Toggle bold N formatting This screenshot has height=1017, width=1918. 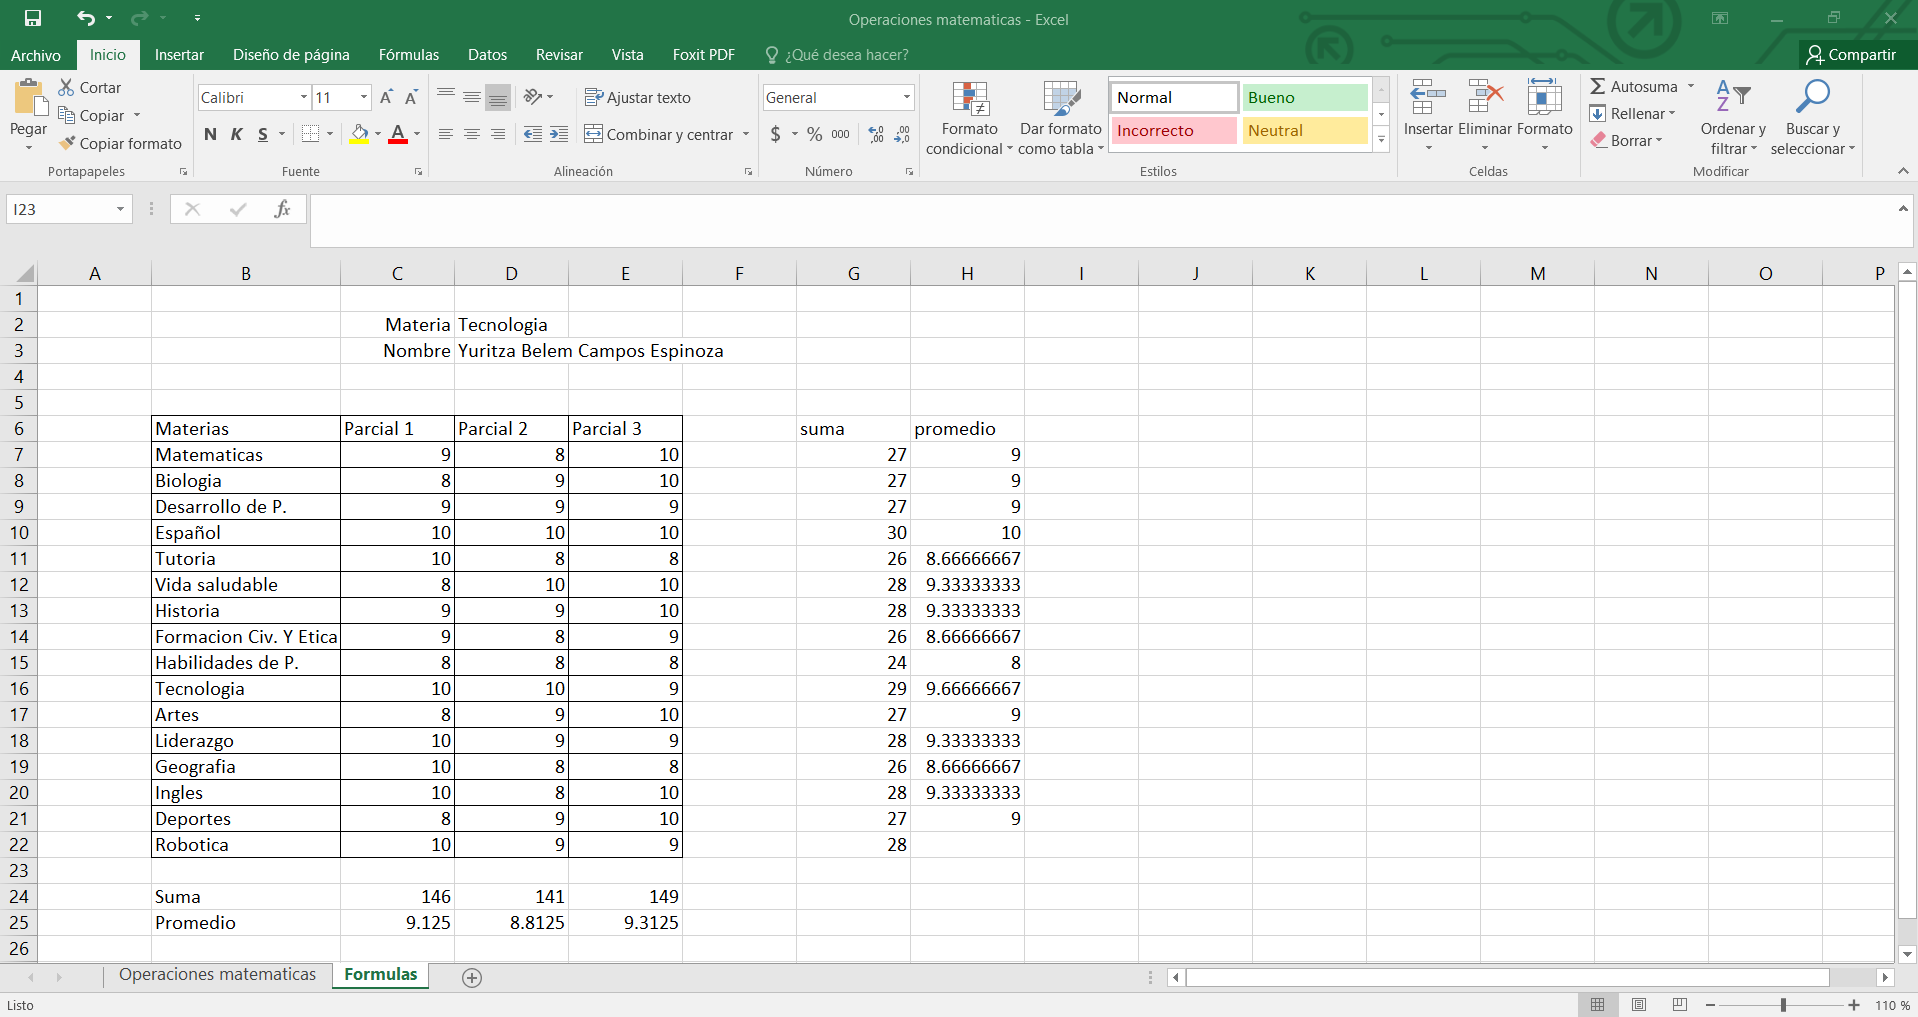(210, 134)
